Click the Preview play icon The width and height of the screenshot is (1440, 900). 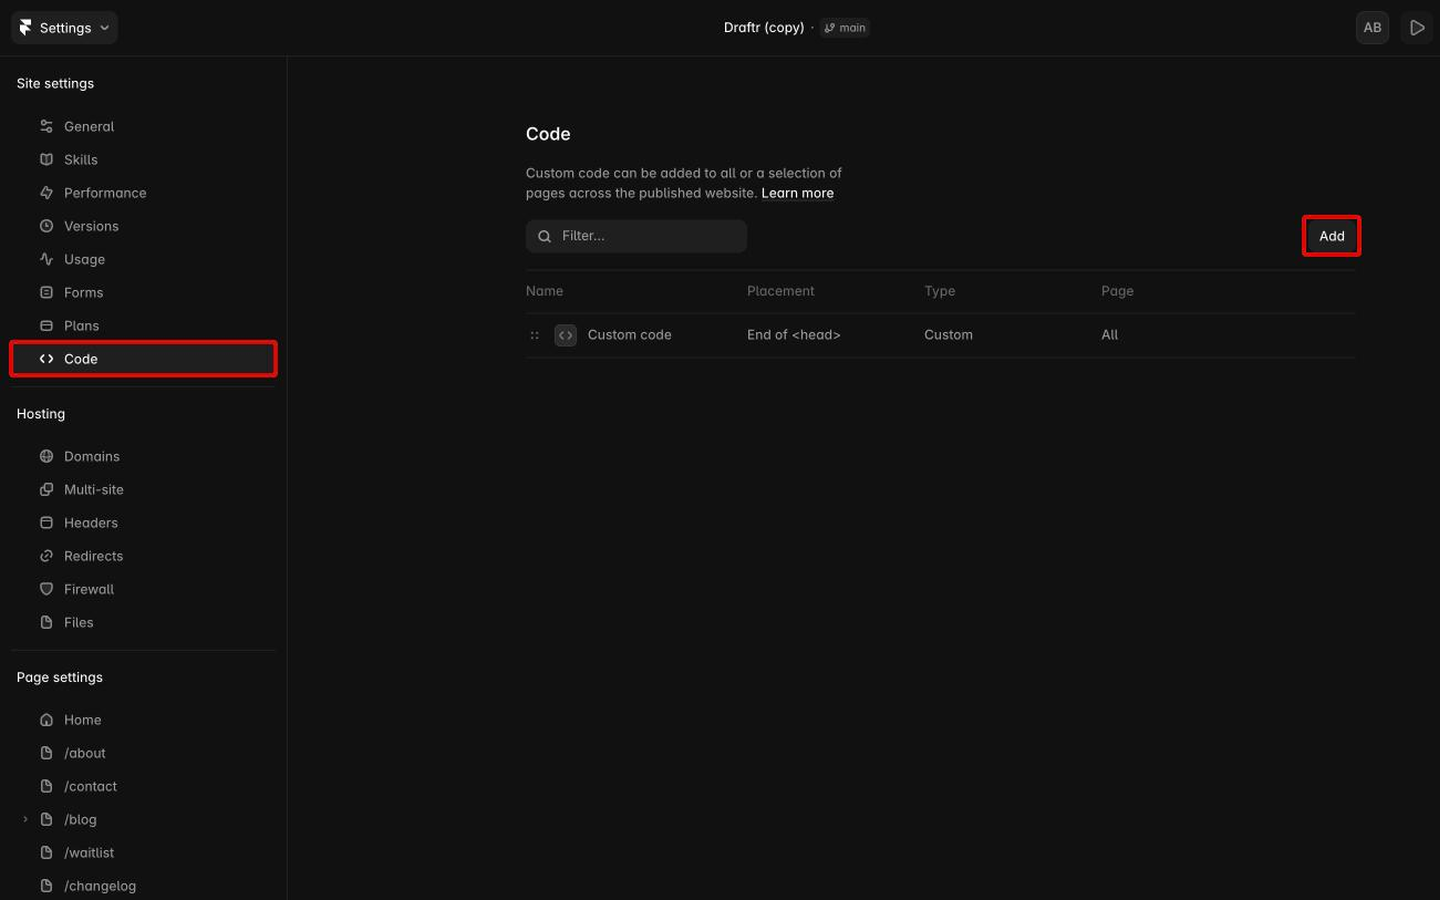(1417, 28)
